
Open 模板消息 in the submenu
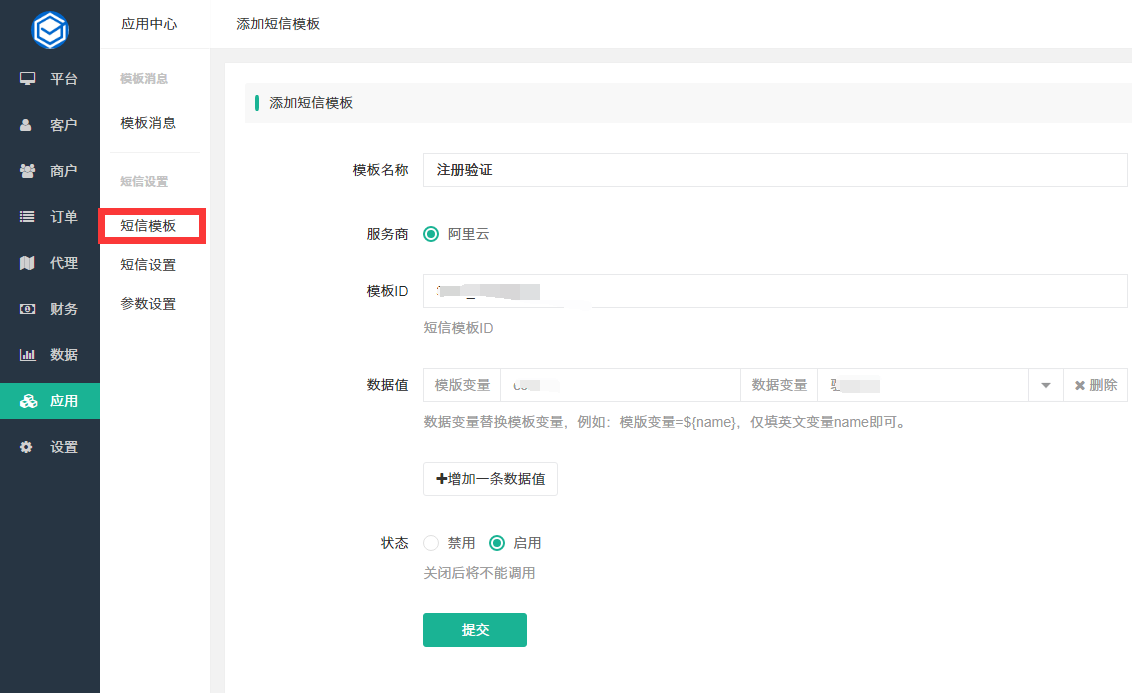(x=148, y=123)
